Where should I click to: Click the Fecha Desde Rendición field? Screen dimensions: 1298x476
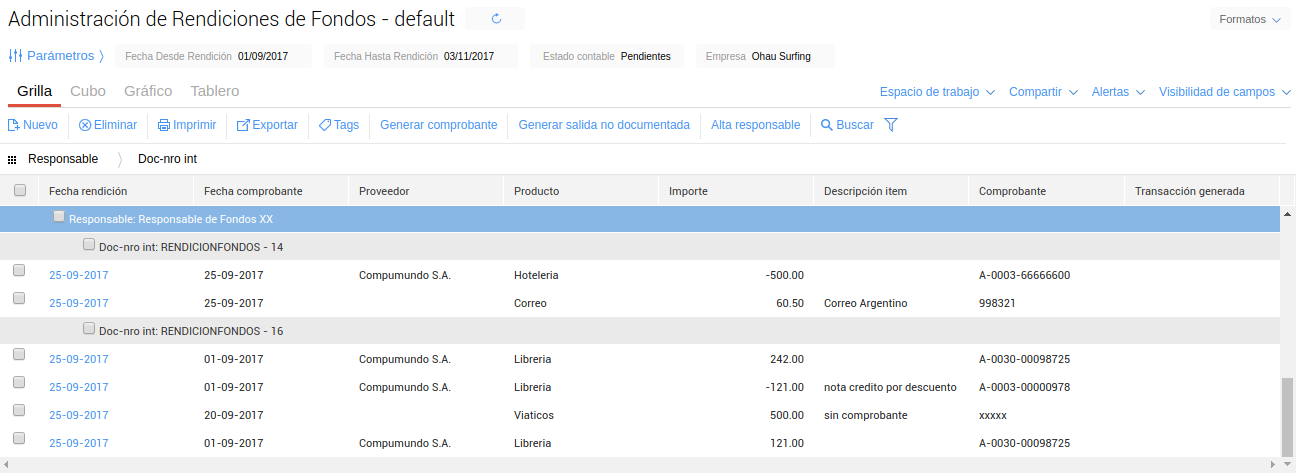point(214,56)
